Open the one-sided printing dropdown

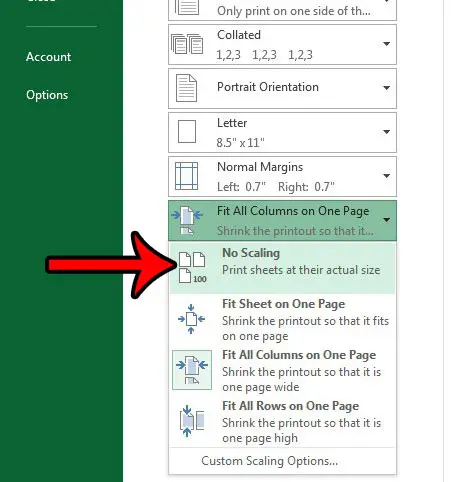282,10
